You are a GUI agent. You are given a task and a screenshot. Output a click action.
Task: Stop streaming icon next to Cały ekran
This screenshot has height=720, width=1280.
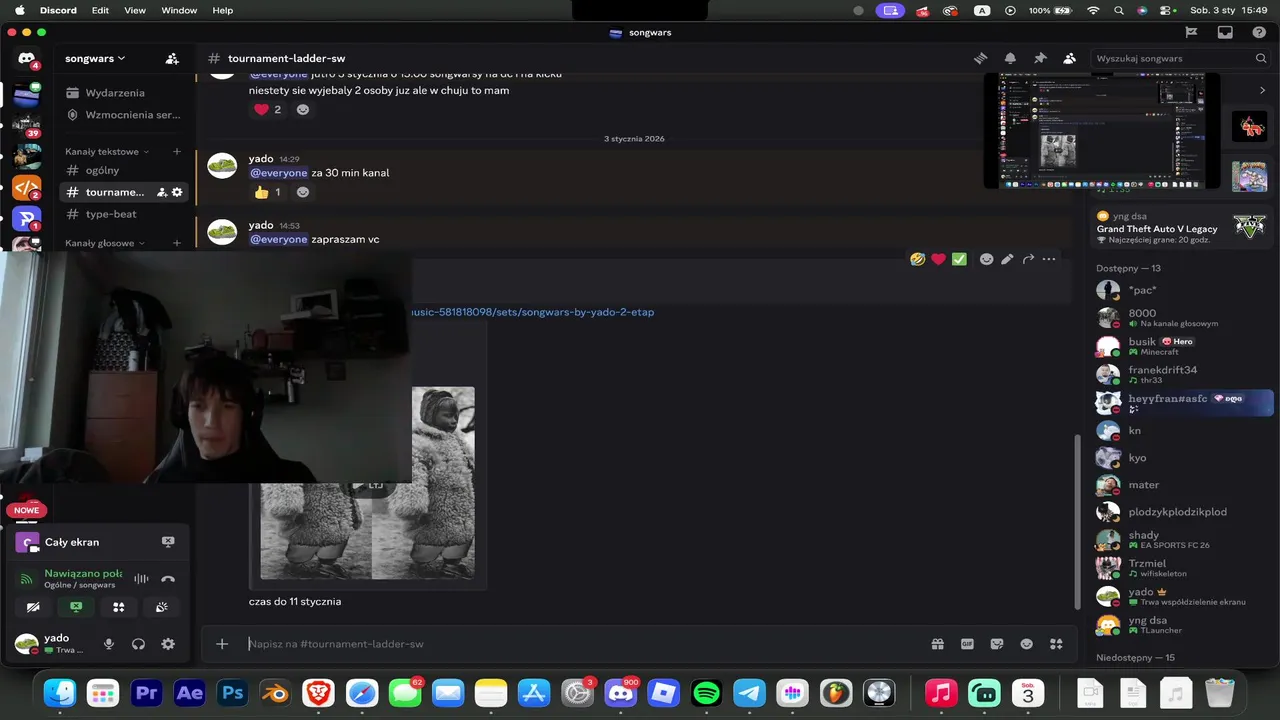click(x=168, y=542)
